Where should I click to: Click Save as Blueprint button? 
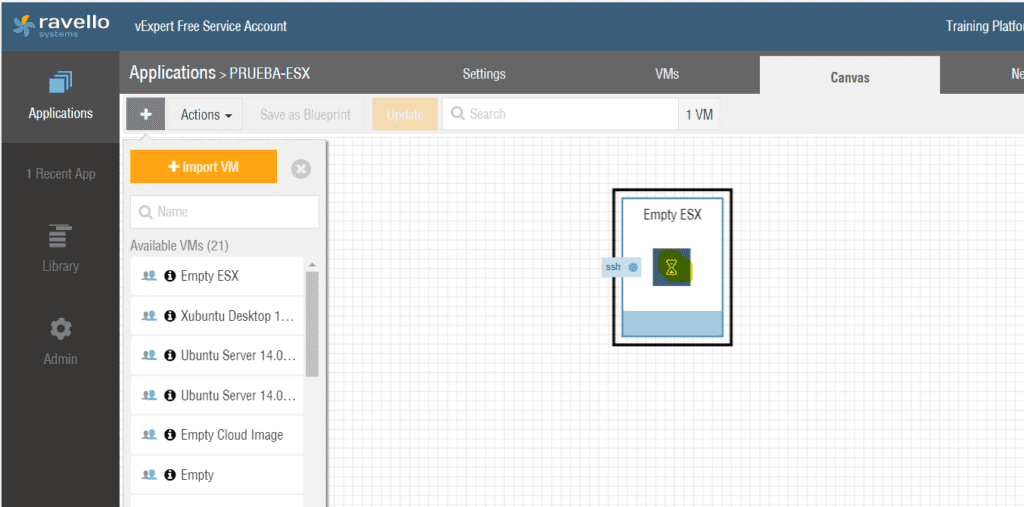tap(305, 114)
